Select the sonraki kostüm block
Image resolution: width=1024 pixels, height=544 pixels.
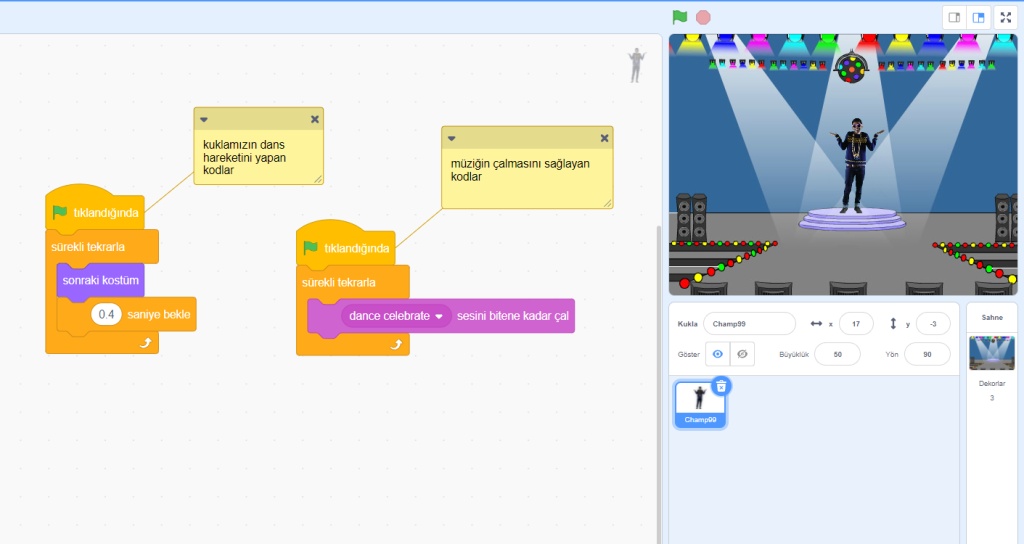101,280
